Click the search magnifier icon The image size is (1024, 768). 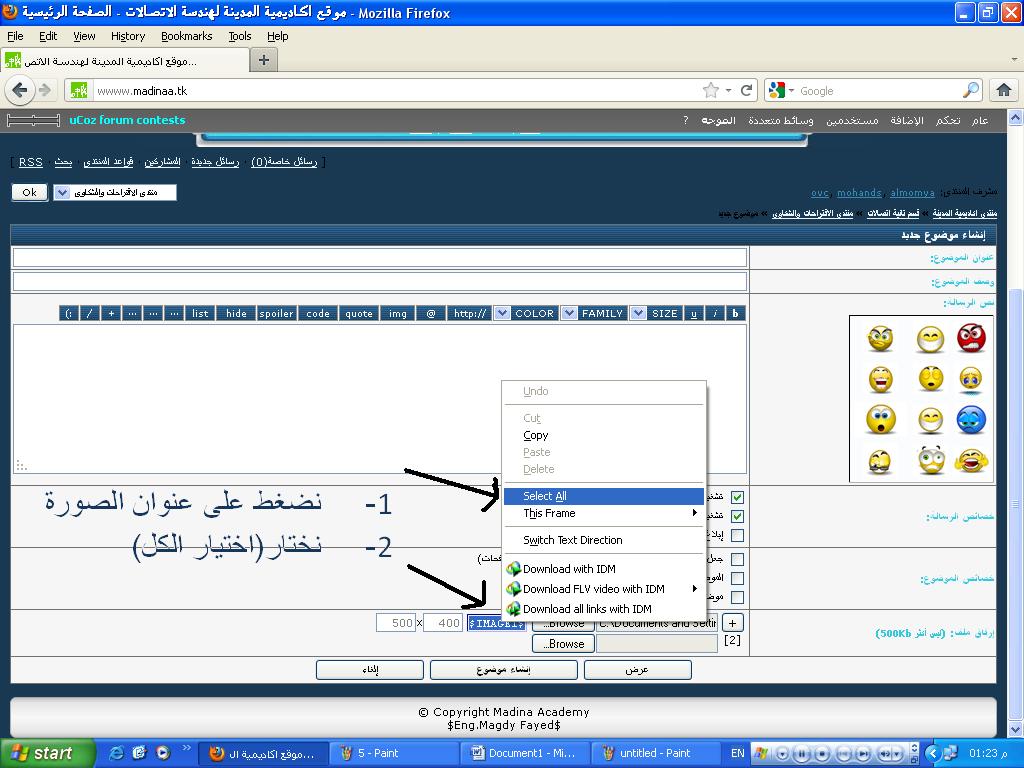coord(971,90)
